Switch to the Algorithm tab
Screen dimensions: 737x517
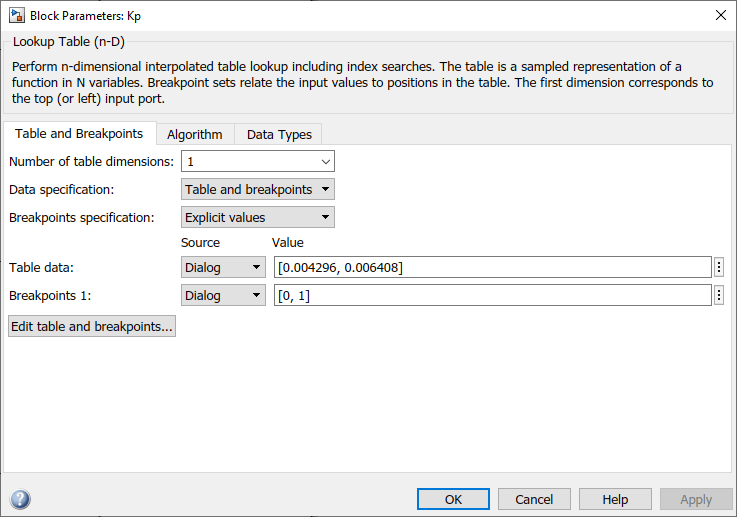[194, 134]
